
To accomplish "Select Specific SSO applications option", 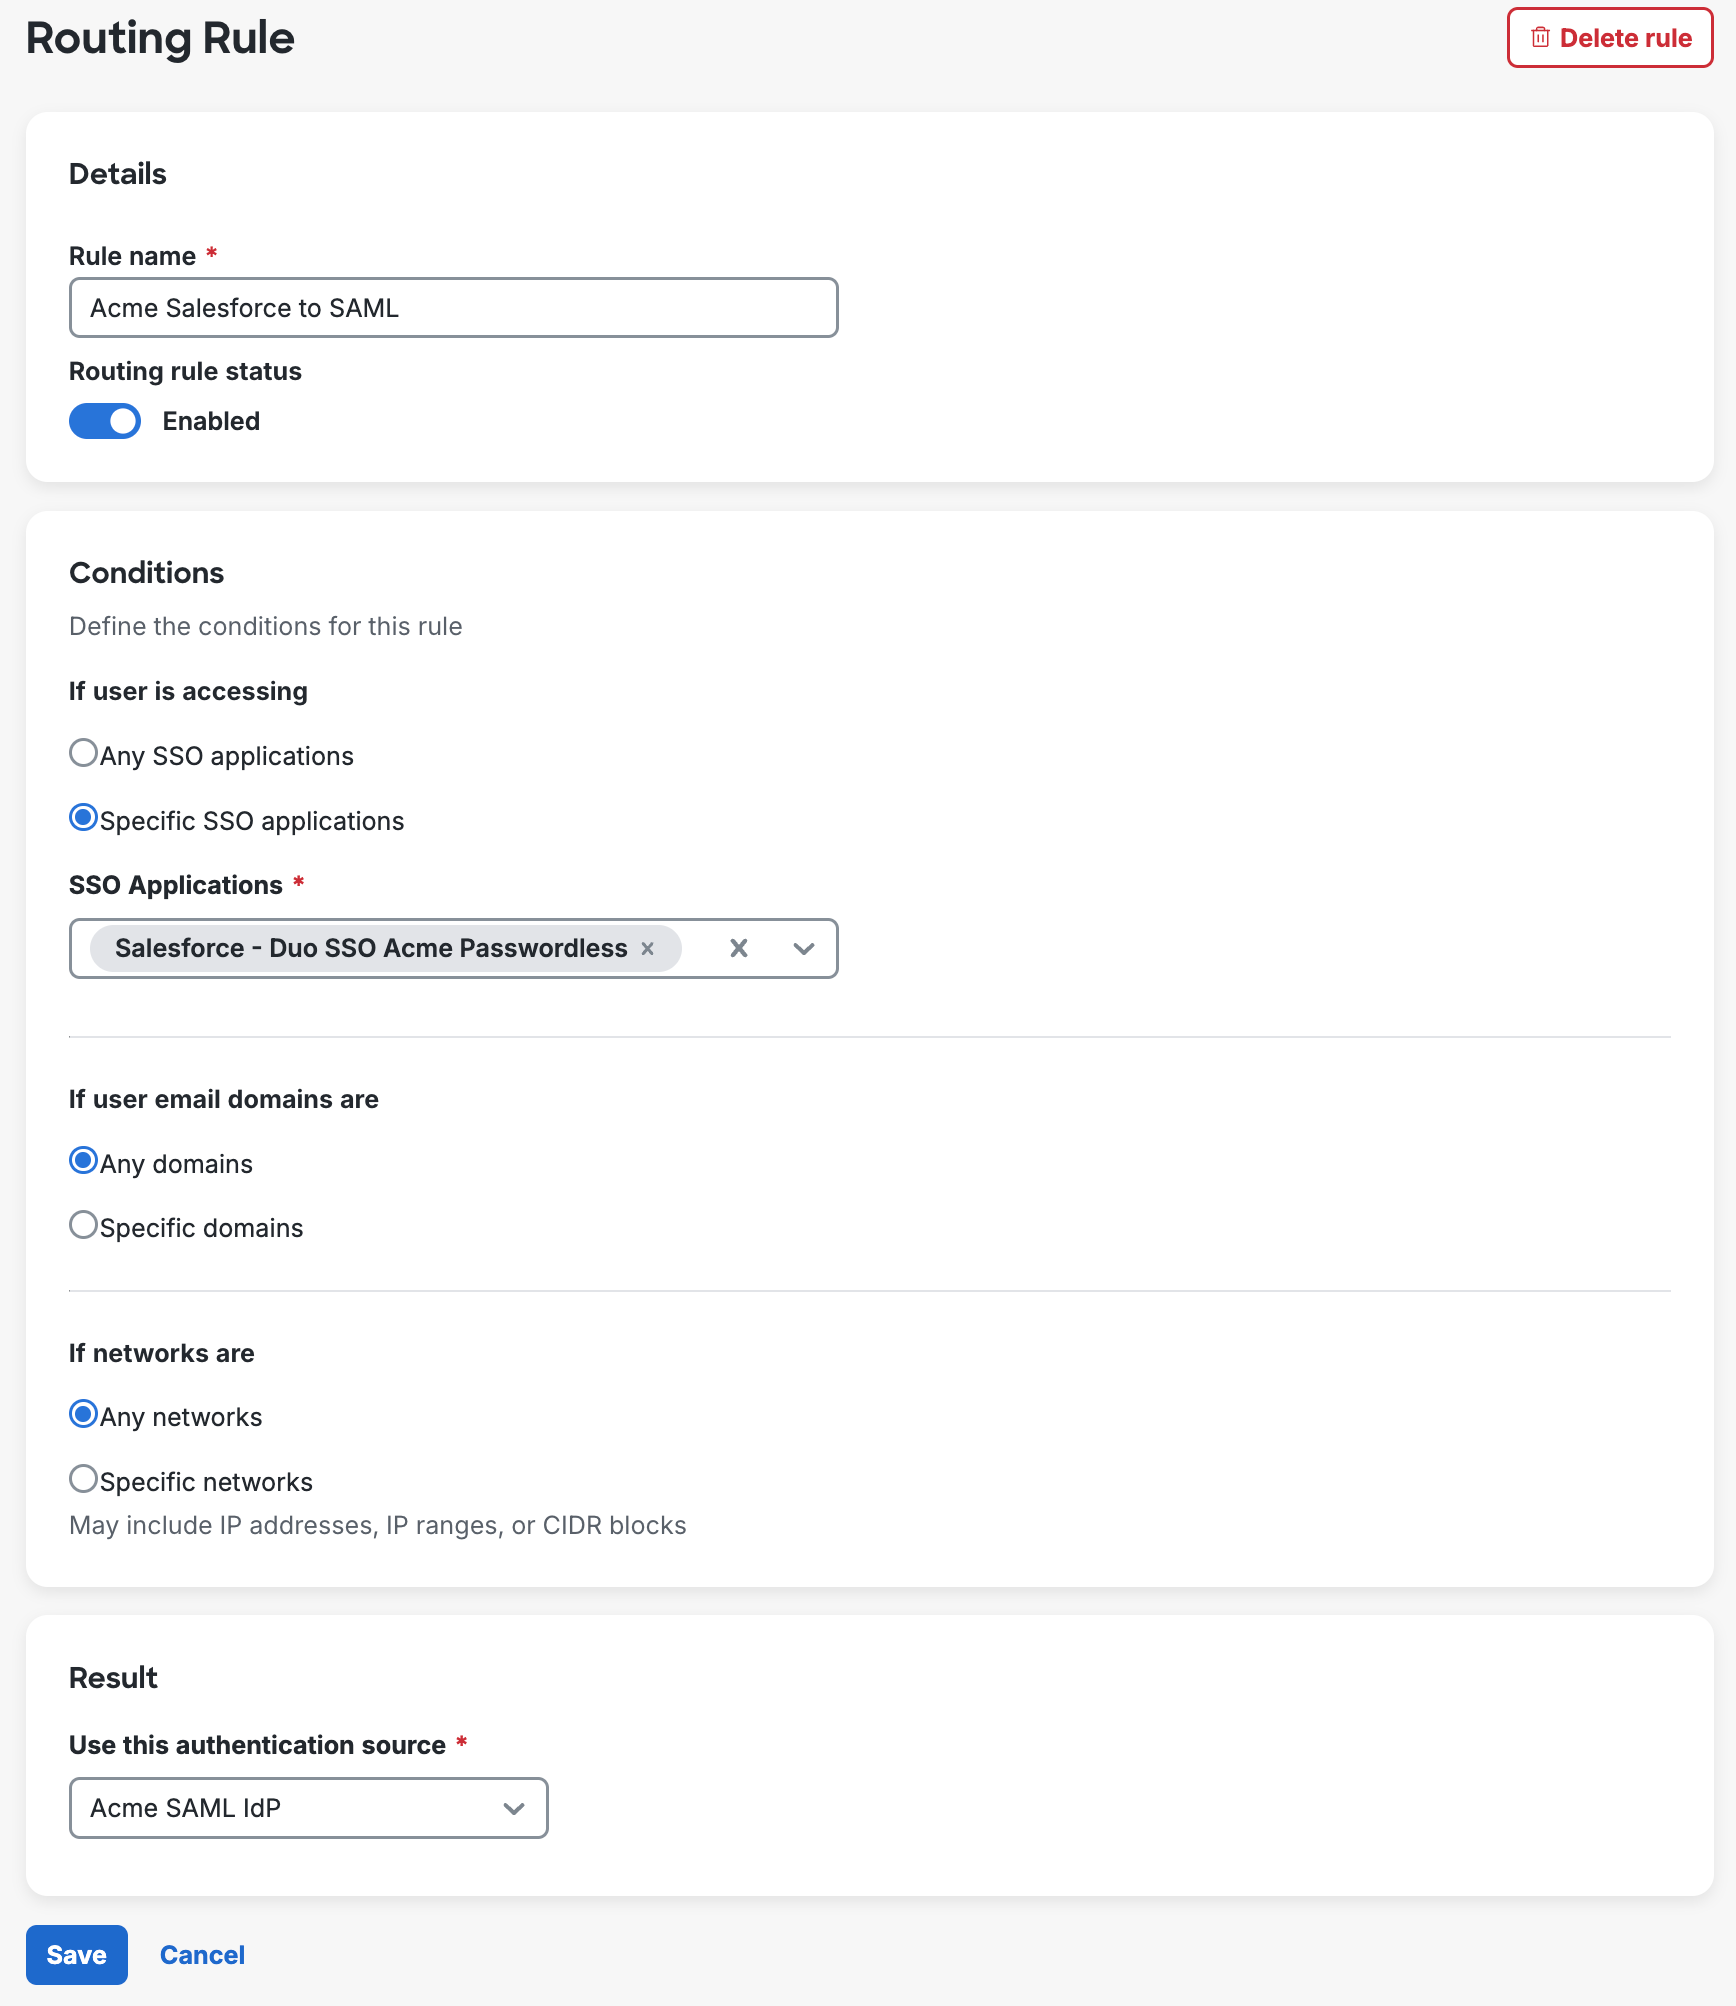I will click(x=84, y=817).
